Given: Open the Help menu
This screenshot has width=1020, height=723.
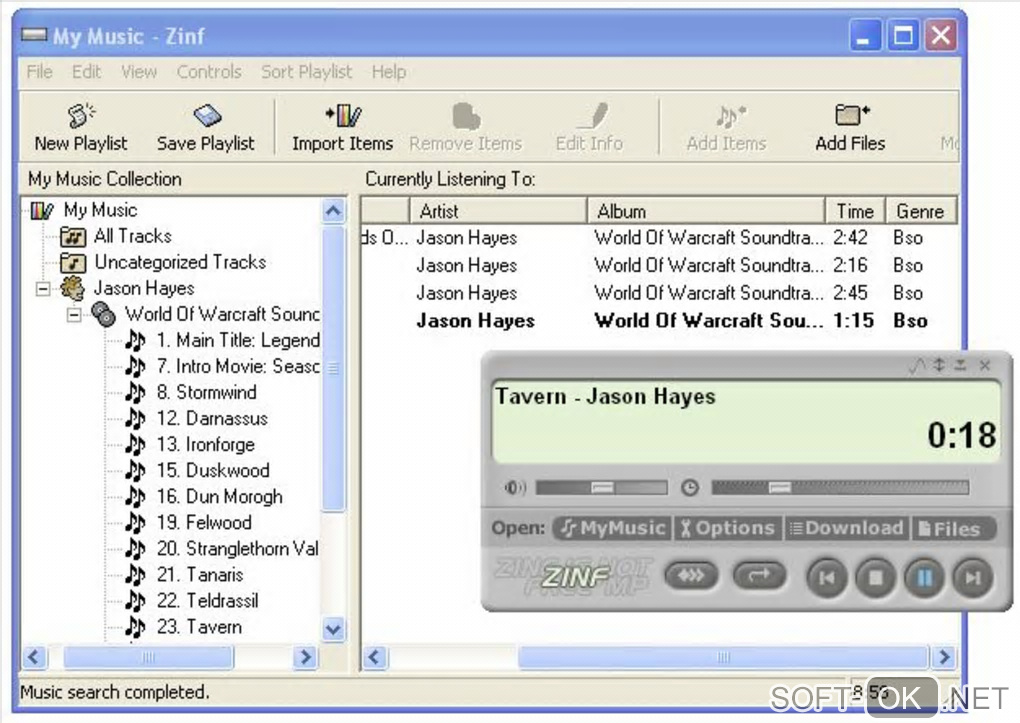Looking at the screenshot, I should (x=389, y=72).
